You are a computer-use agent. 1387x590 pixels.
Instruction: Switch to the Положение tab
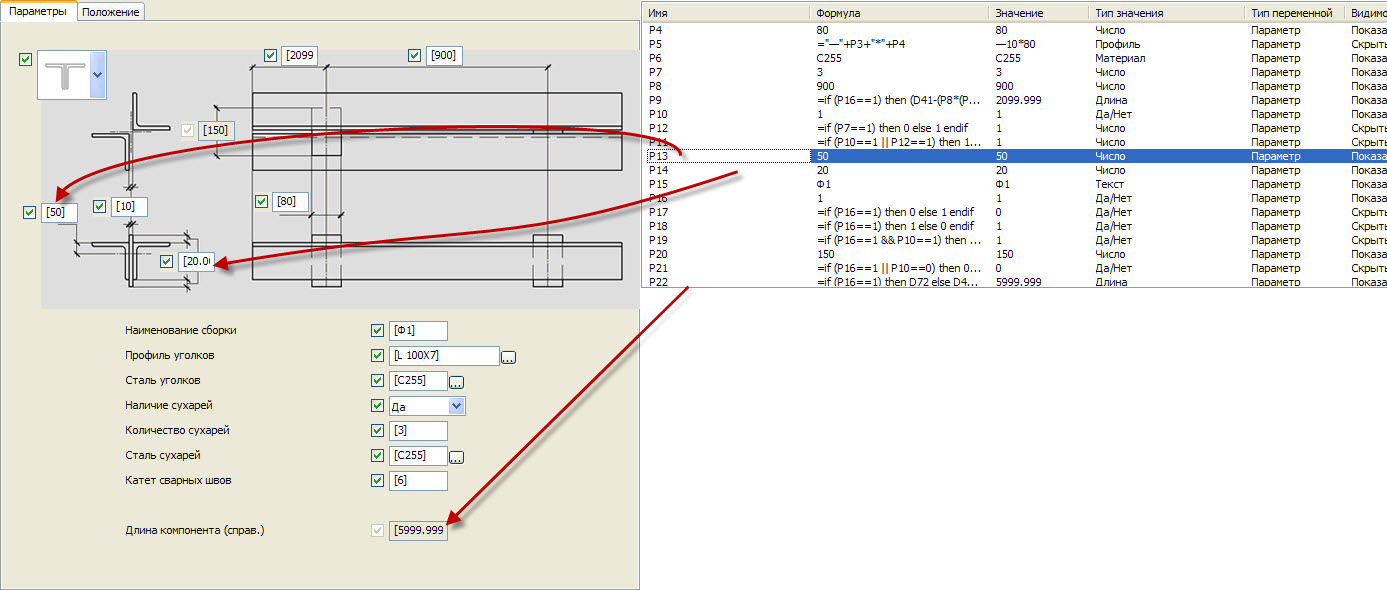[112, 12]
